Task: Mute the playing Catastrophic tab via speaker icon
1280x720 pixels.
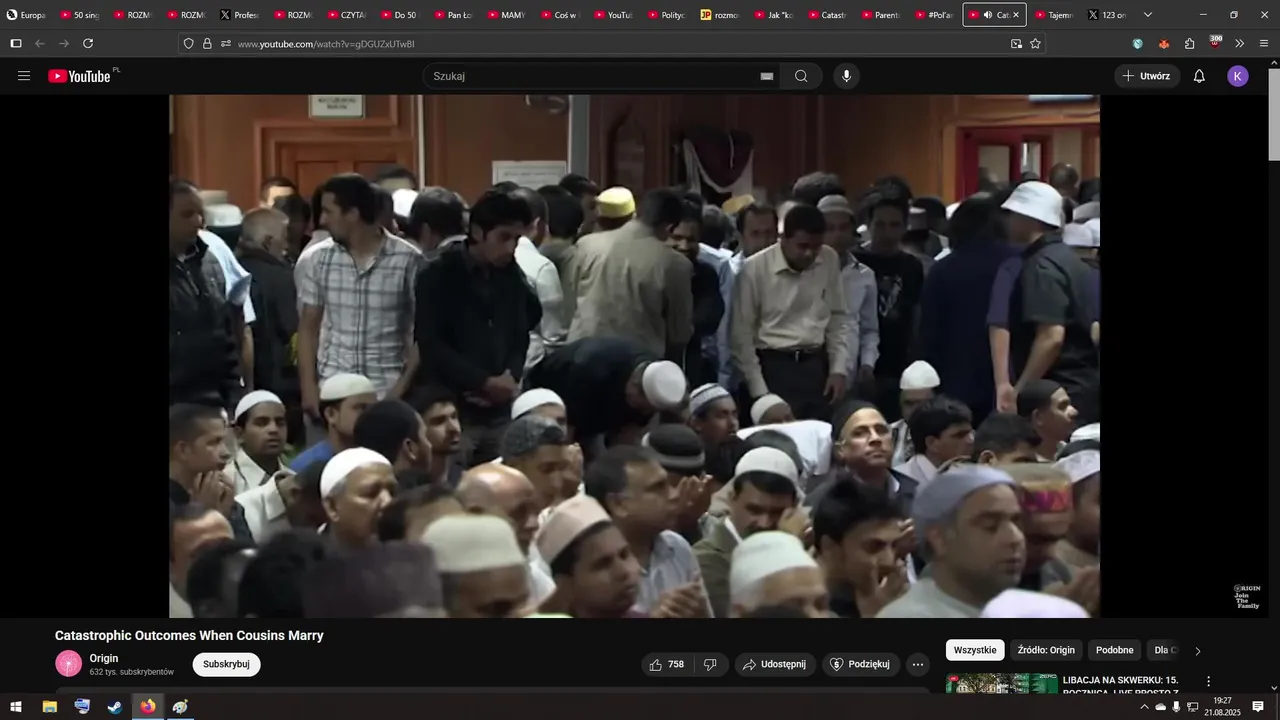Action: (988, 15)
